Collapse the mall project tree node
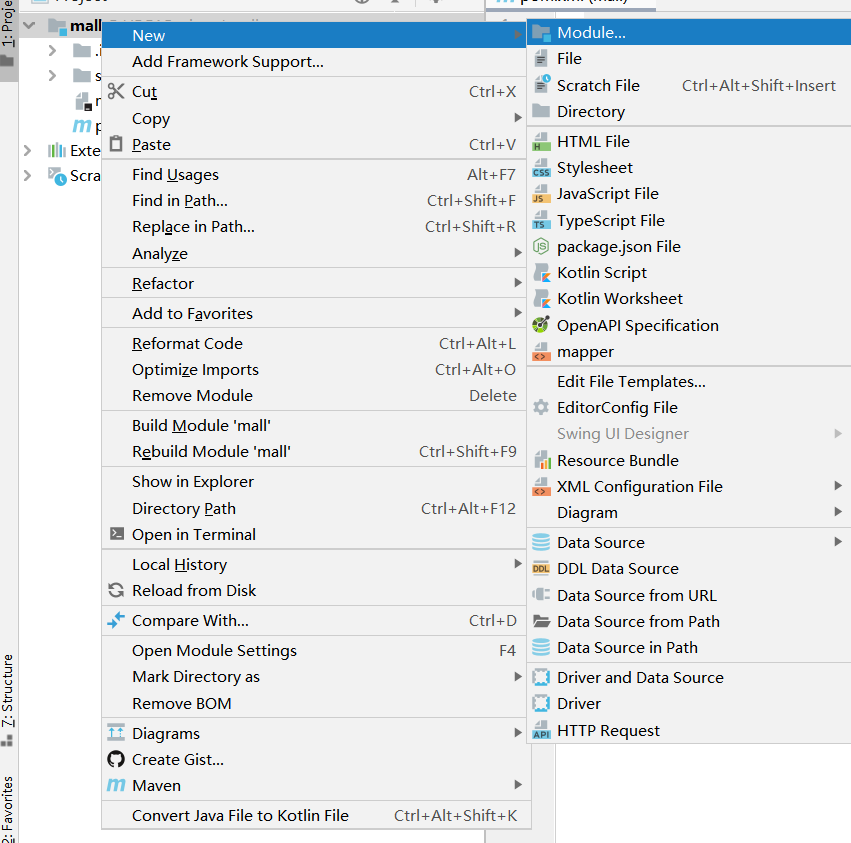This screenshot has height=843, width=851. pos(29,26)
